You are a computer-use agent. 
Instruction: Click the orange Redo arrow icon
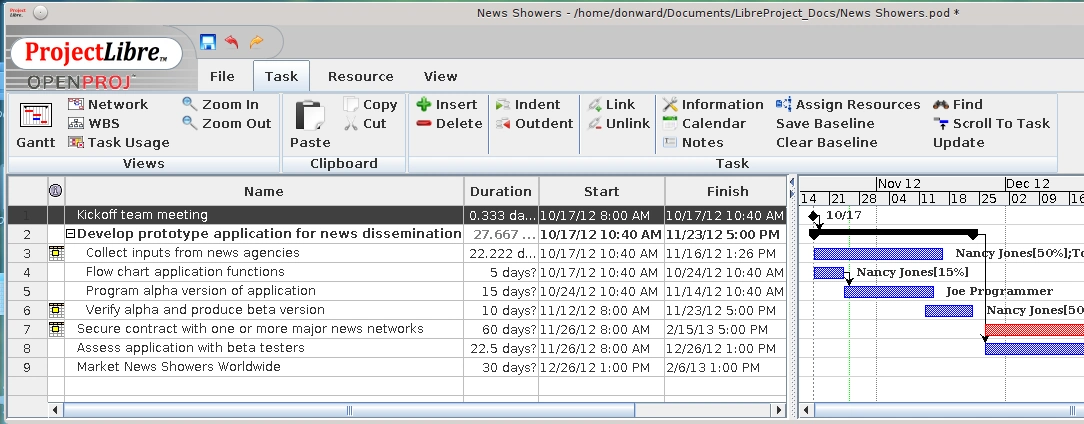(256, 42)
